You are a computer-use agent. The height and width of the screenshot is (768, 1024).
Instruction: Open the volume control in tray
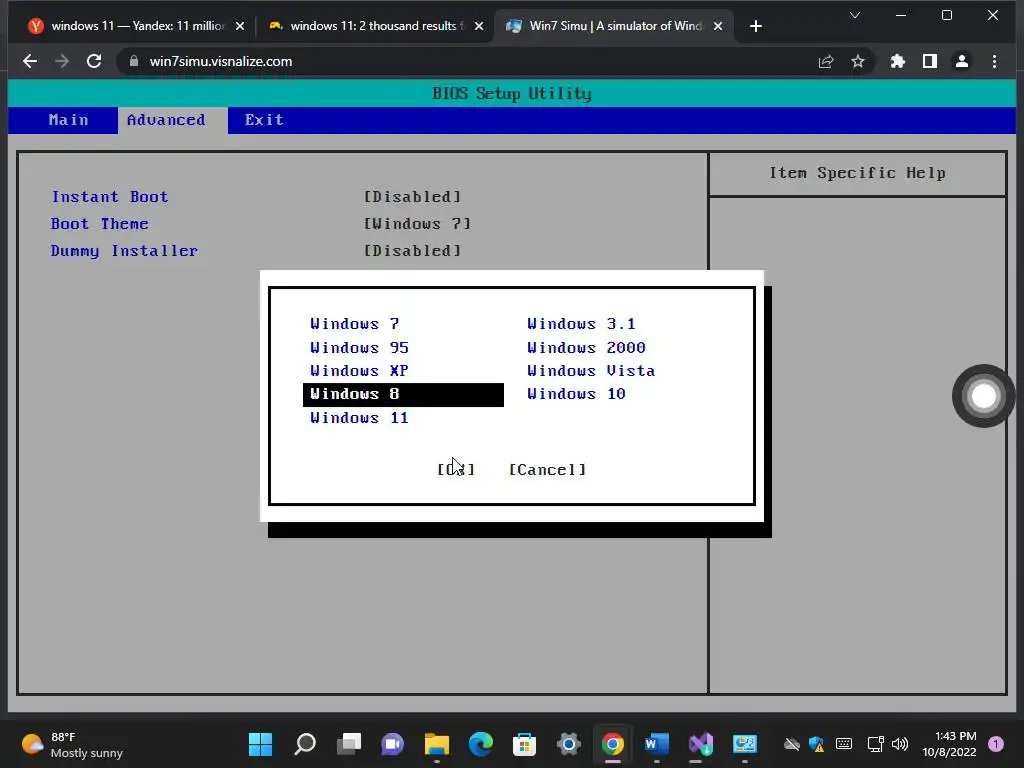tap(900, 744)
